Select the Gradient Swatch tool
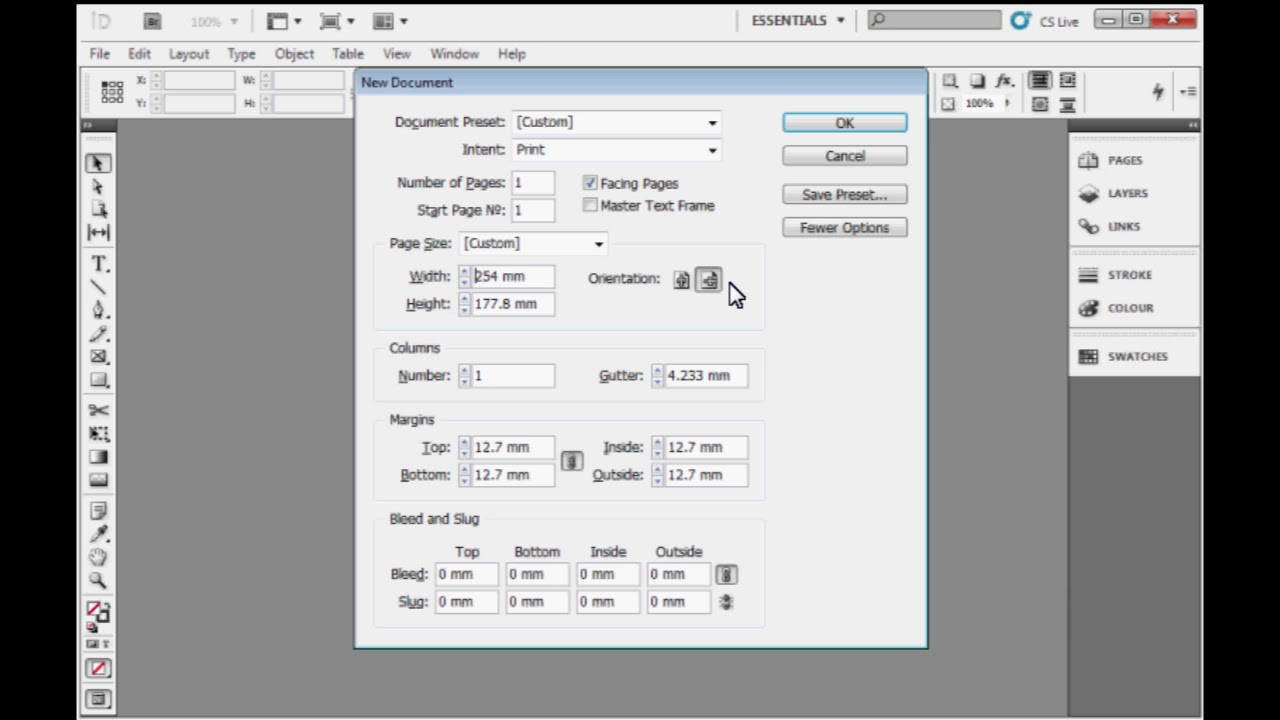This screenshot has width=1280, height=720. tap(98, 457)
